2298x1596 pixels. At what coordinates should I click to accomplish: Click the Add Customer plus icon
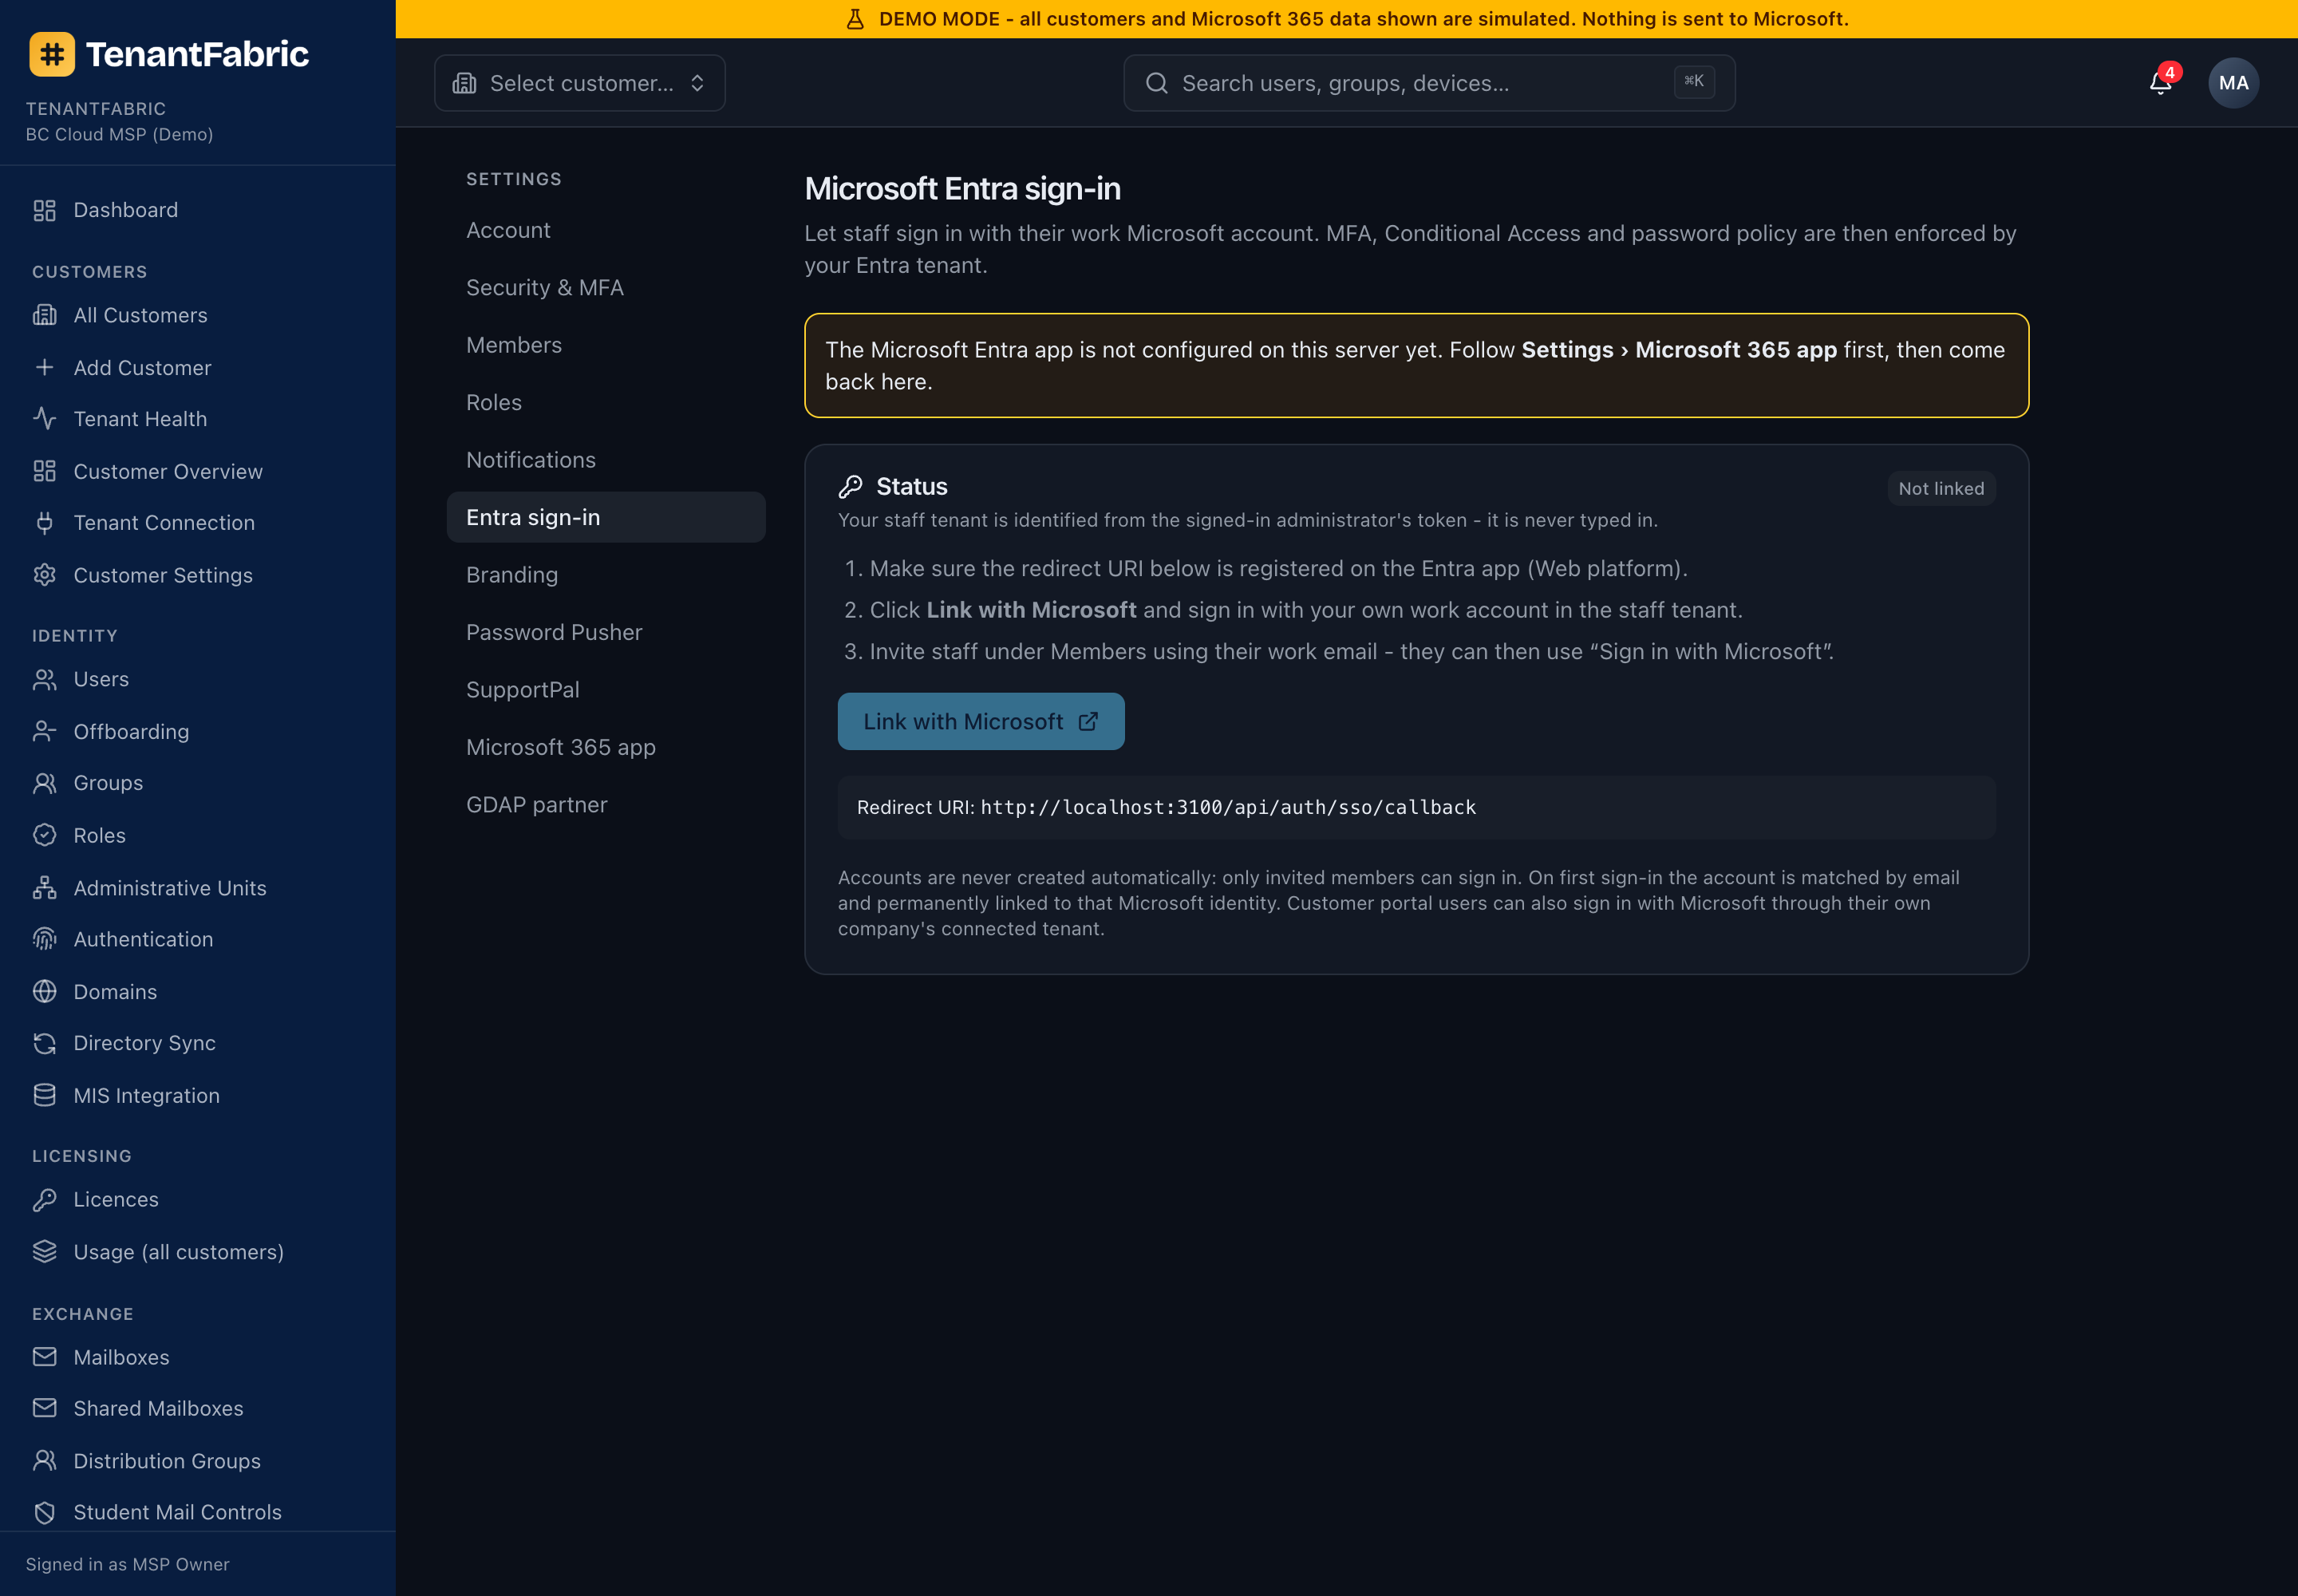(x=44, y=367)
